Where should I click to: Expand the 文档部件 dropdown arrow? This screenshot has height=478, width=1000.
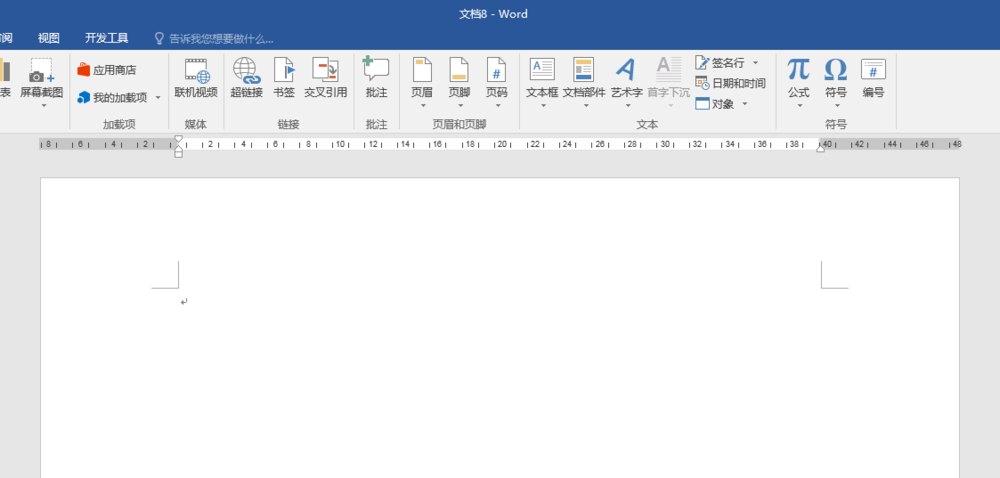click(x=585, y=105)
